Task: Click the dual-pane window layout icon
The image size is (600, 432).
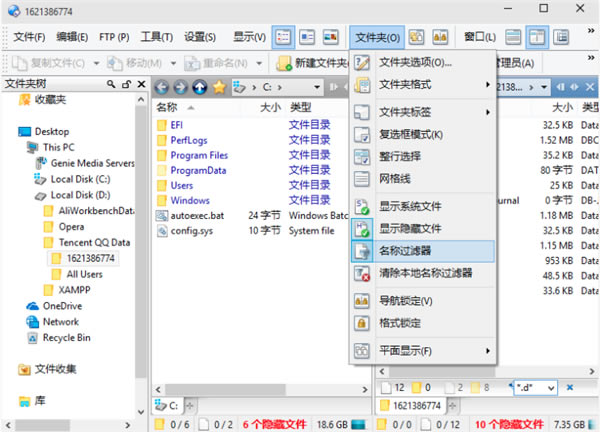Action: 537,38
